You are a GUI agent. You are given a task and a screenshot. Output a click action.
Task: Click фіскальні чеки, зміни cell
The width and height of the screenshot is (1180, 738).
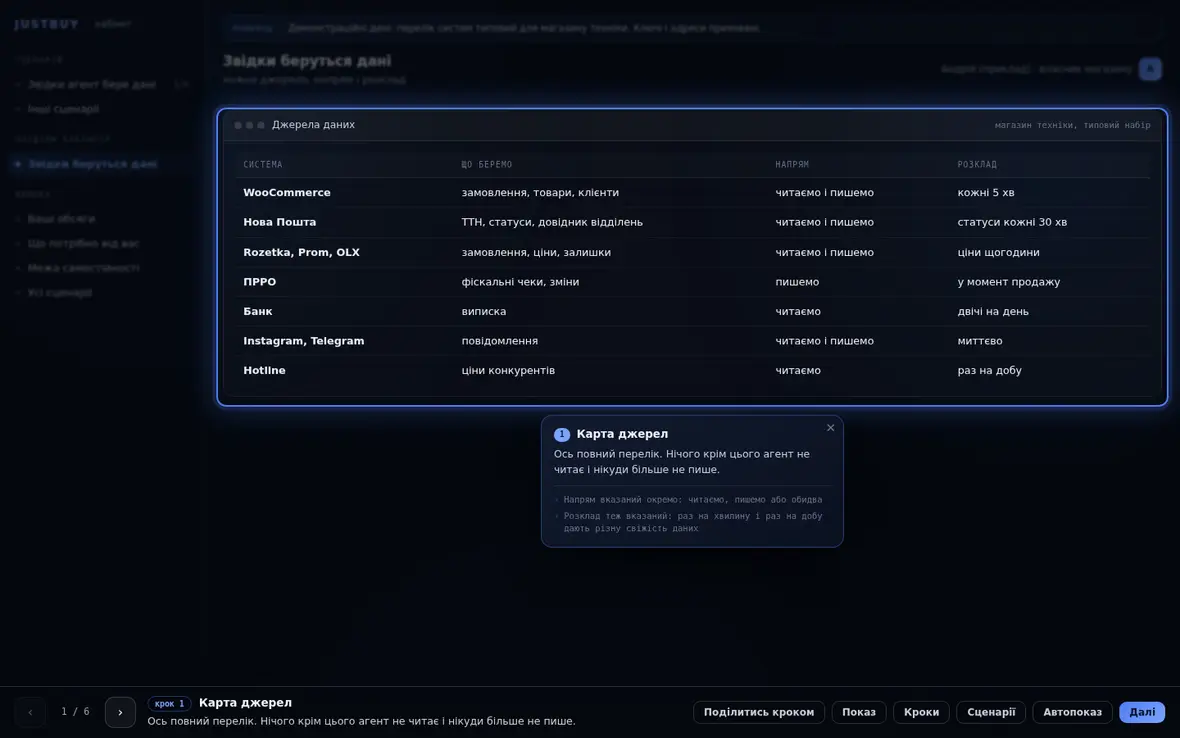click(x=520, y=281)
